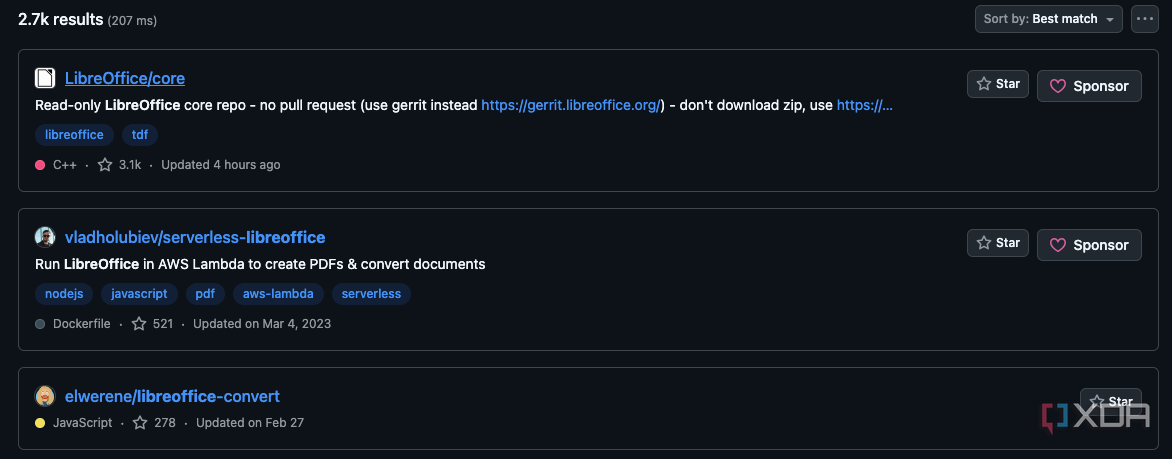Expand the Sort by Best match dropdown
This screenshot has height=459, width=1172.
[x=1048, y=19]
